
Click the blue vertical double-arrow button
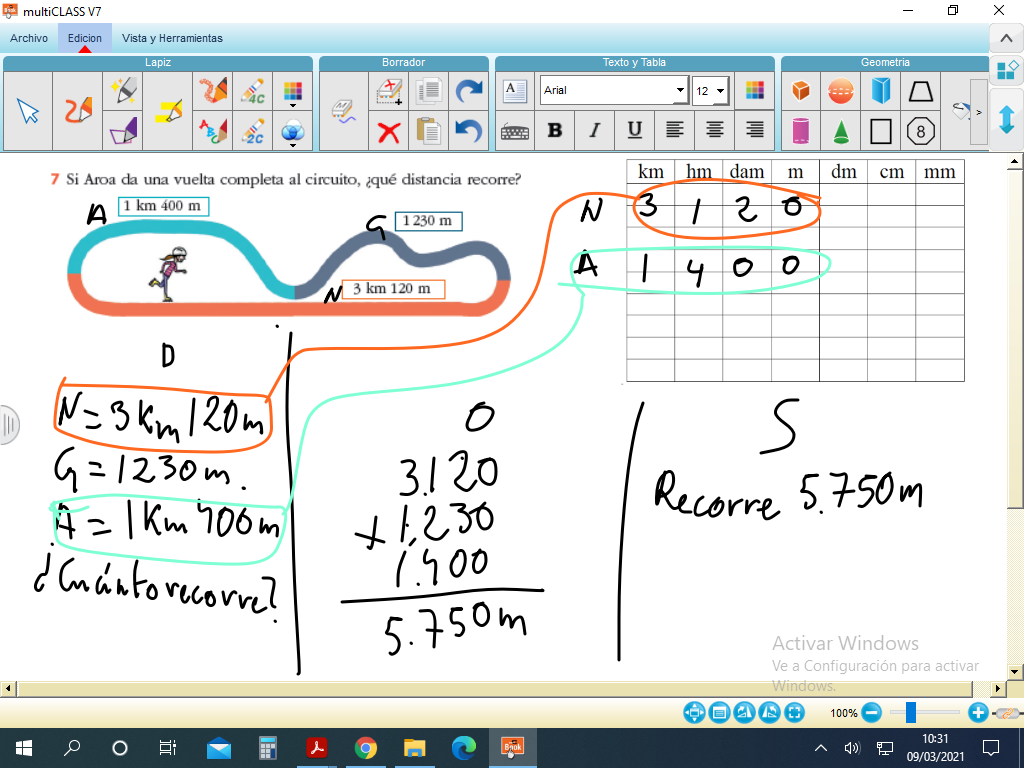(x=1006, y=120)
